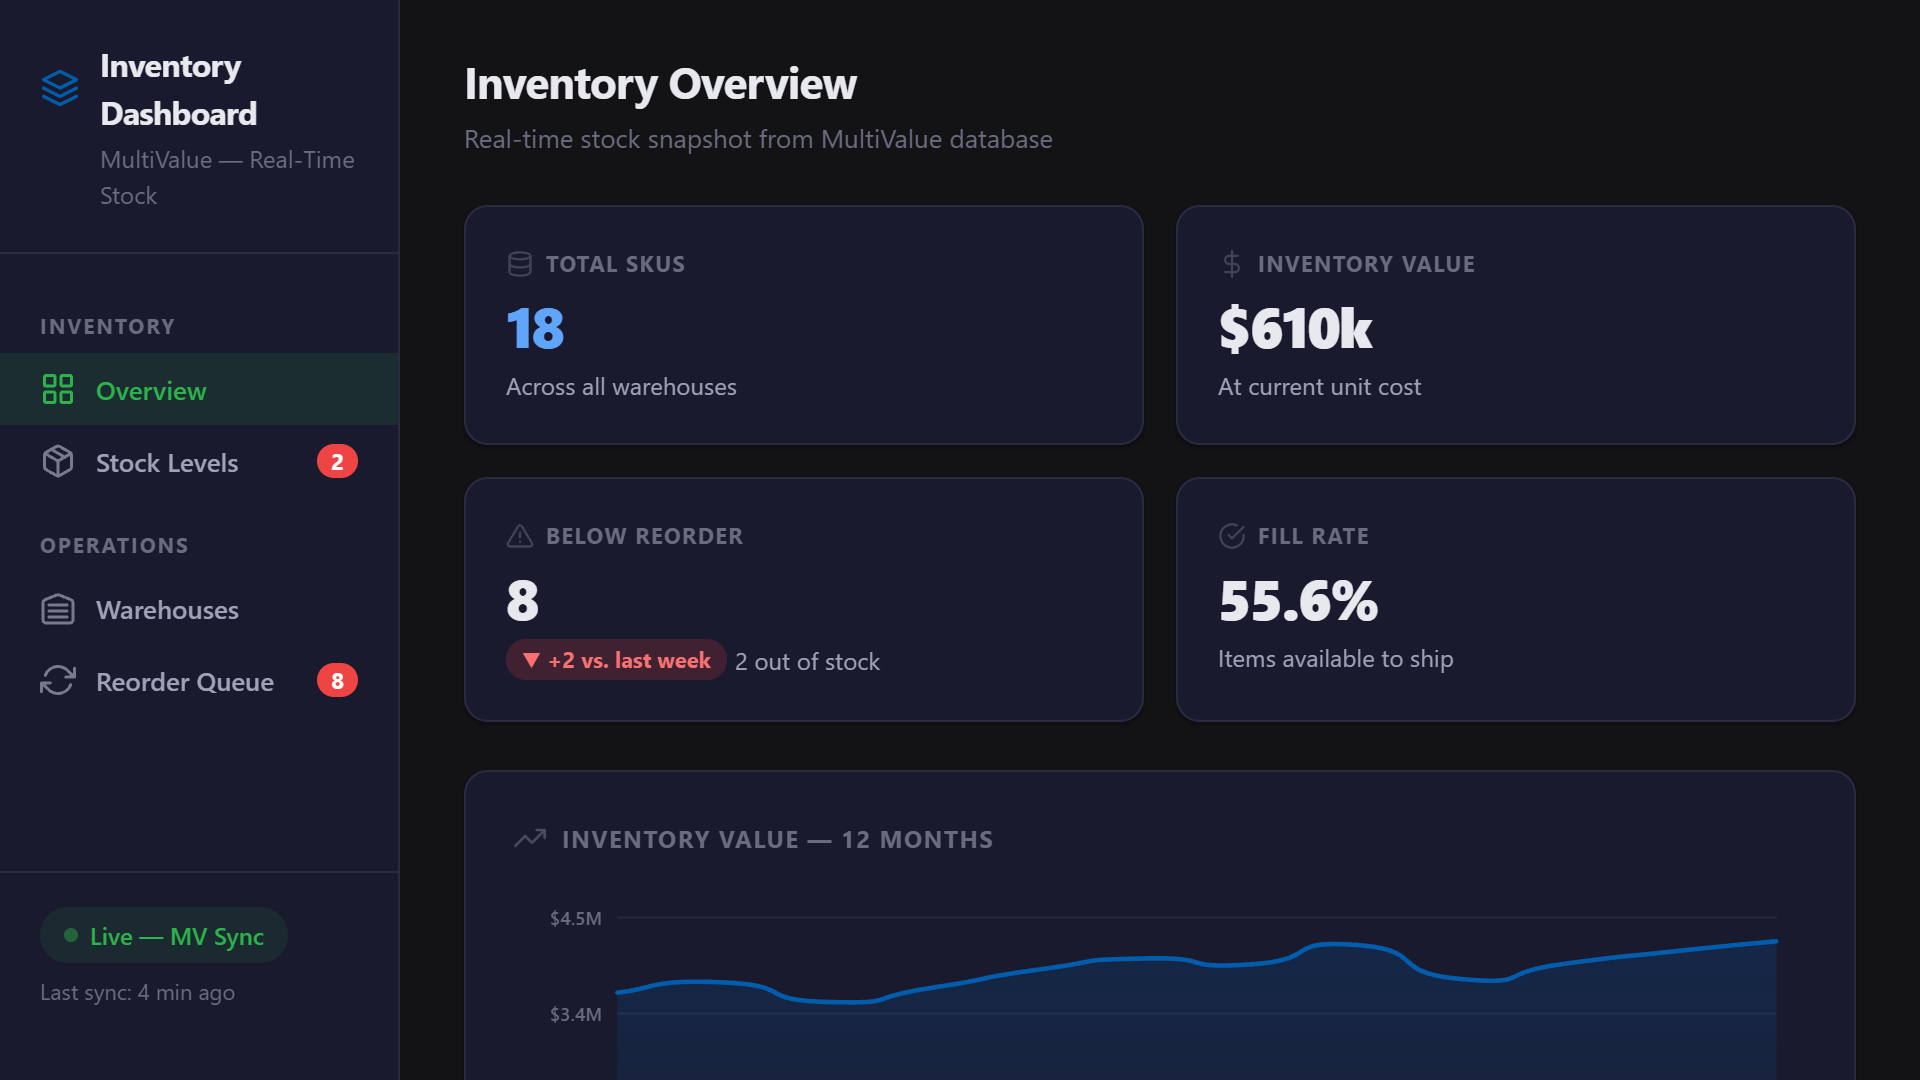The height and width of the screenshot is (1080, 1920).
Task: Switch to the Reorder Queue view
Action: (184, 681)
